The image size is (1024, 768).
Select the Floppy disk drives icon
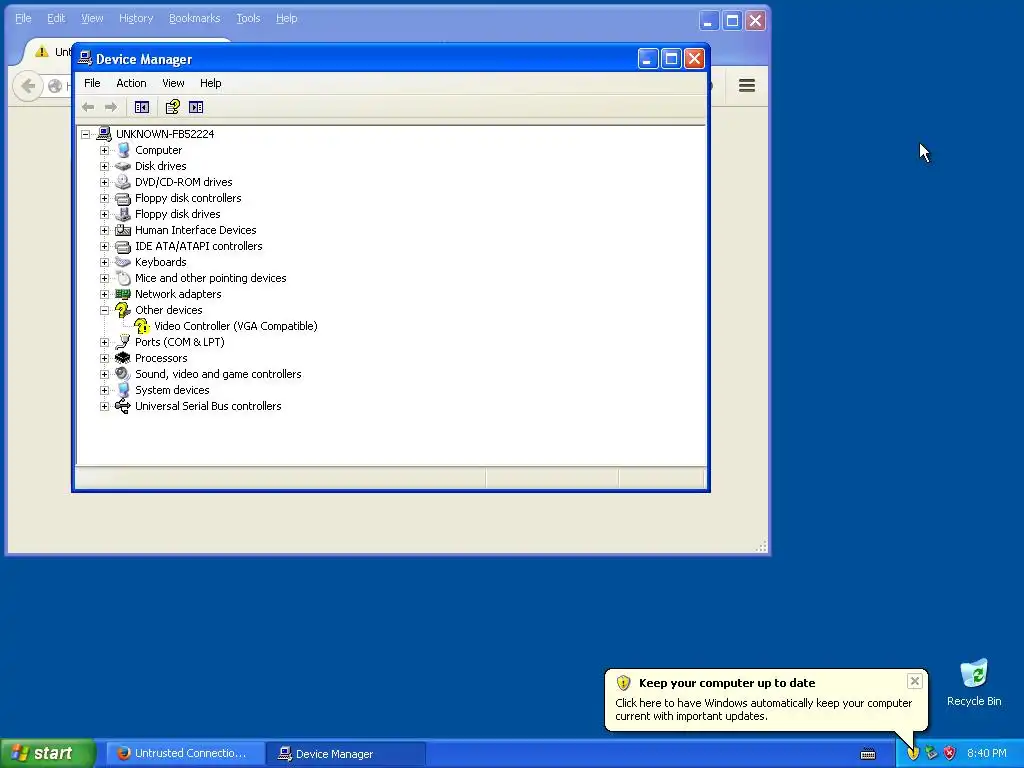(123, 214)
